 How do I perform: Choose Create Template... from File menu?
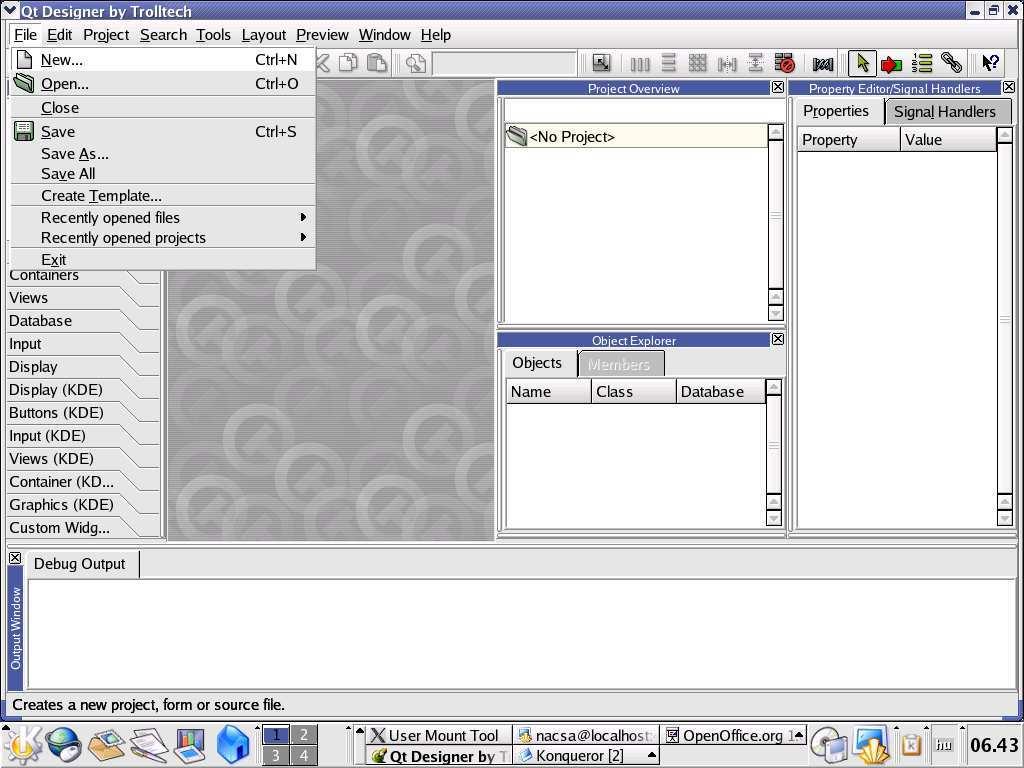click(x=163, y=196)
